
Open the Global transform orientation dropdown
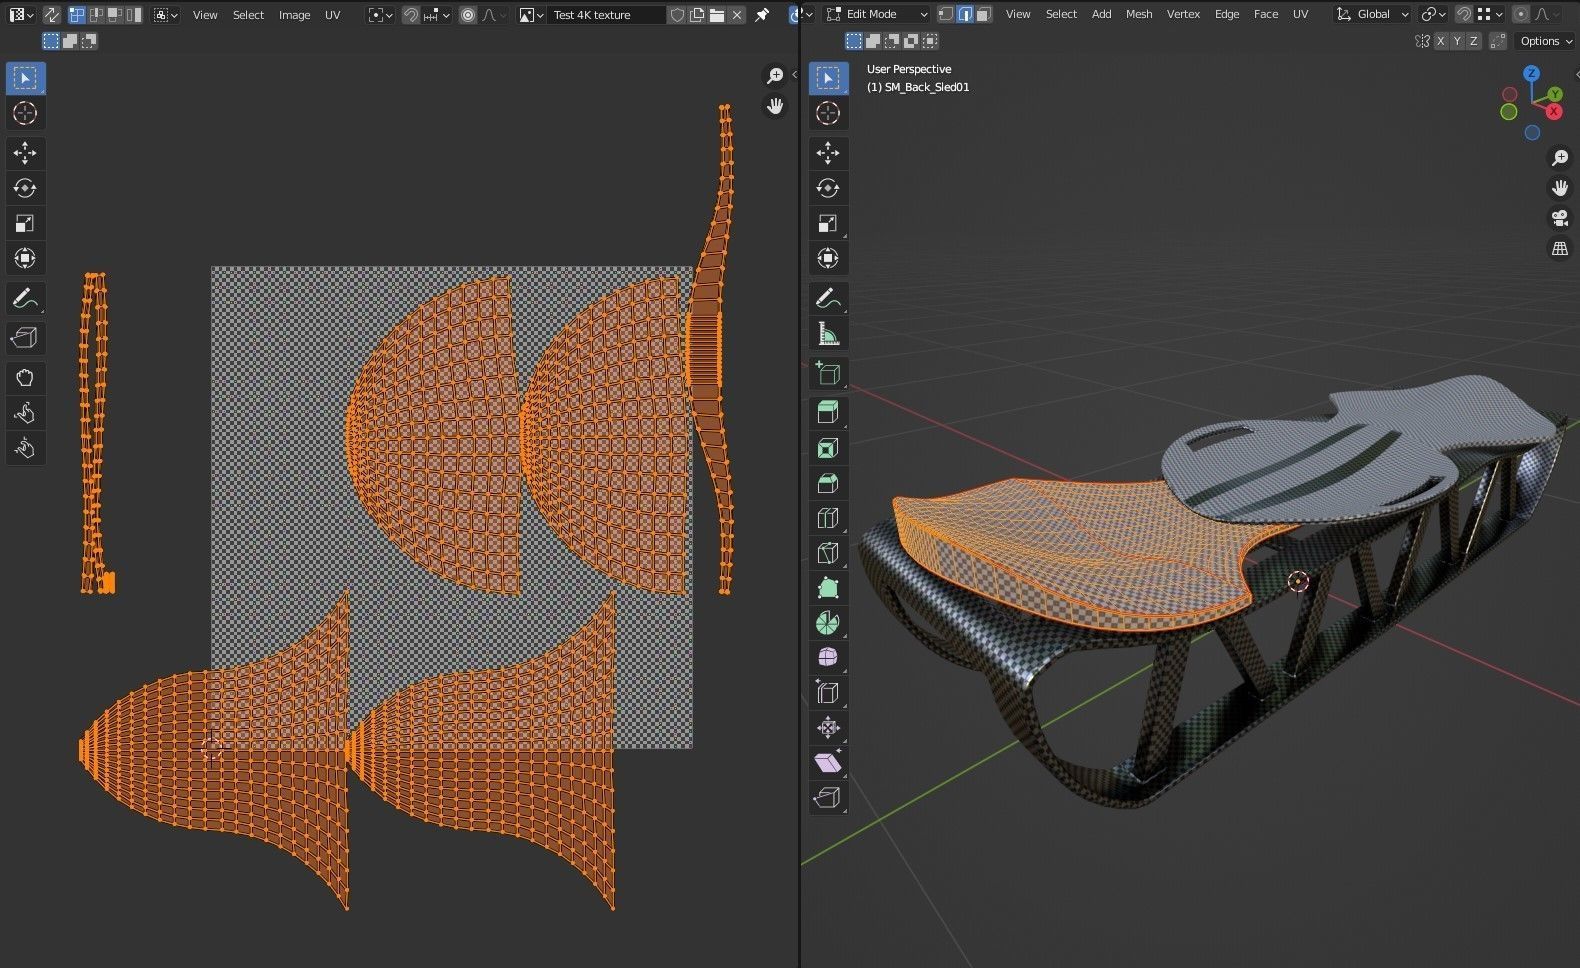tap(1372, 14)
